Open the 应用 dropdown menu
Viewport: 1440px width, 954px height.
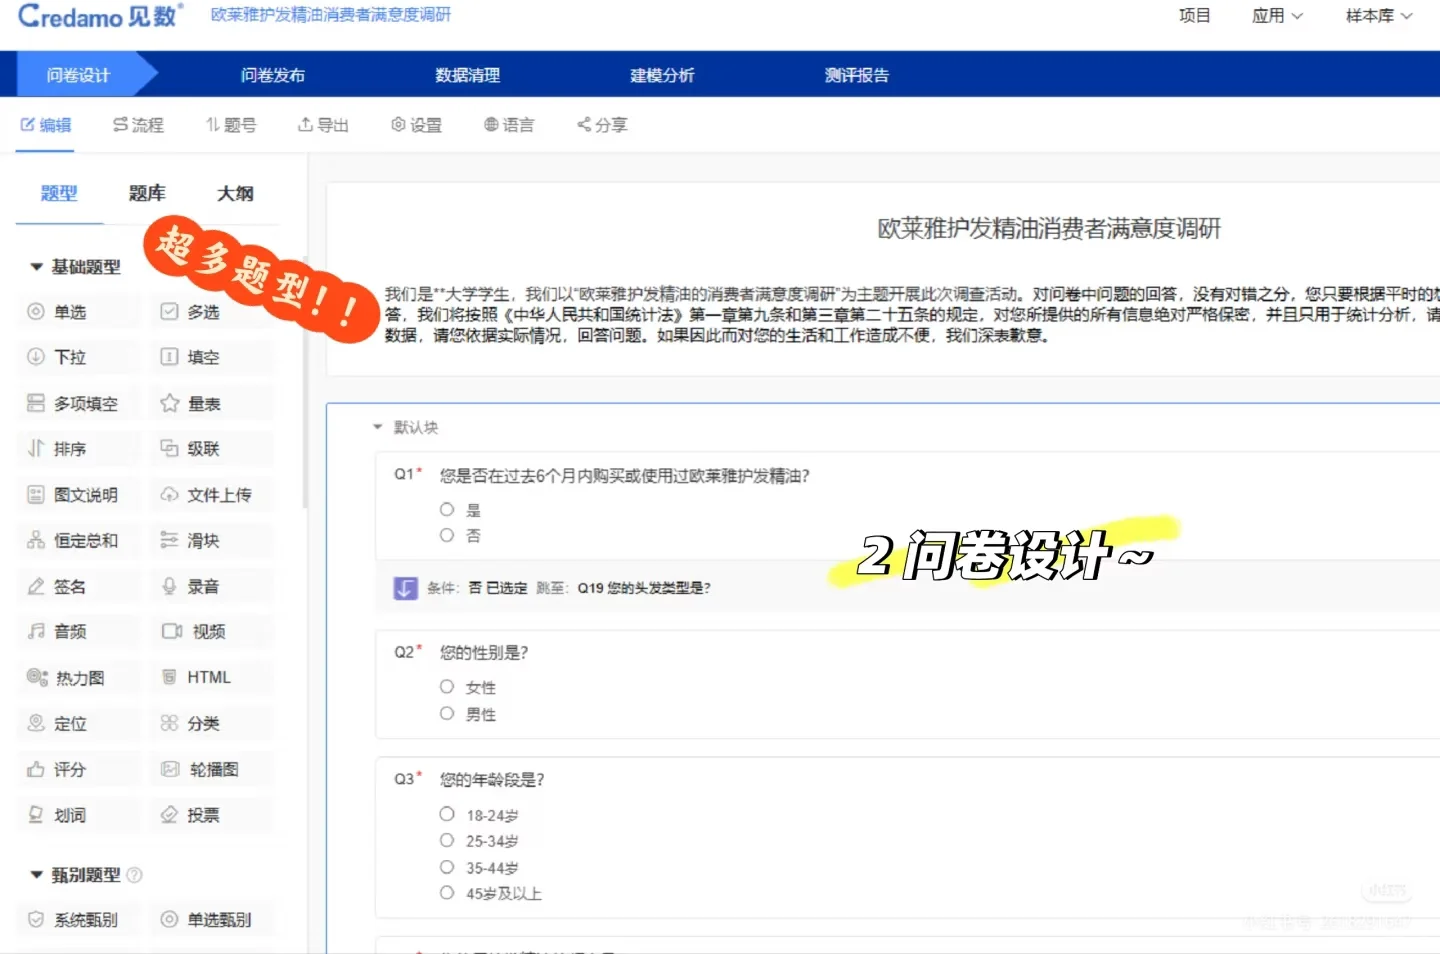tap(1277, 16)
